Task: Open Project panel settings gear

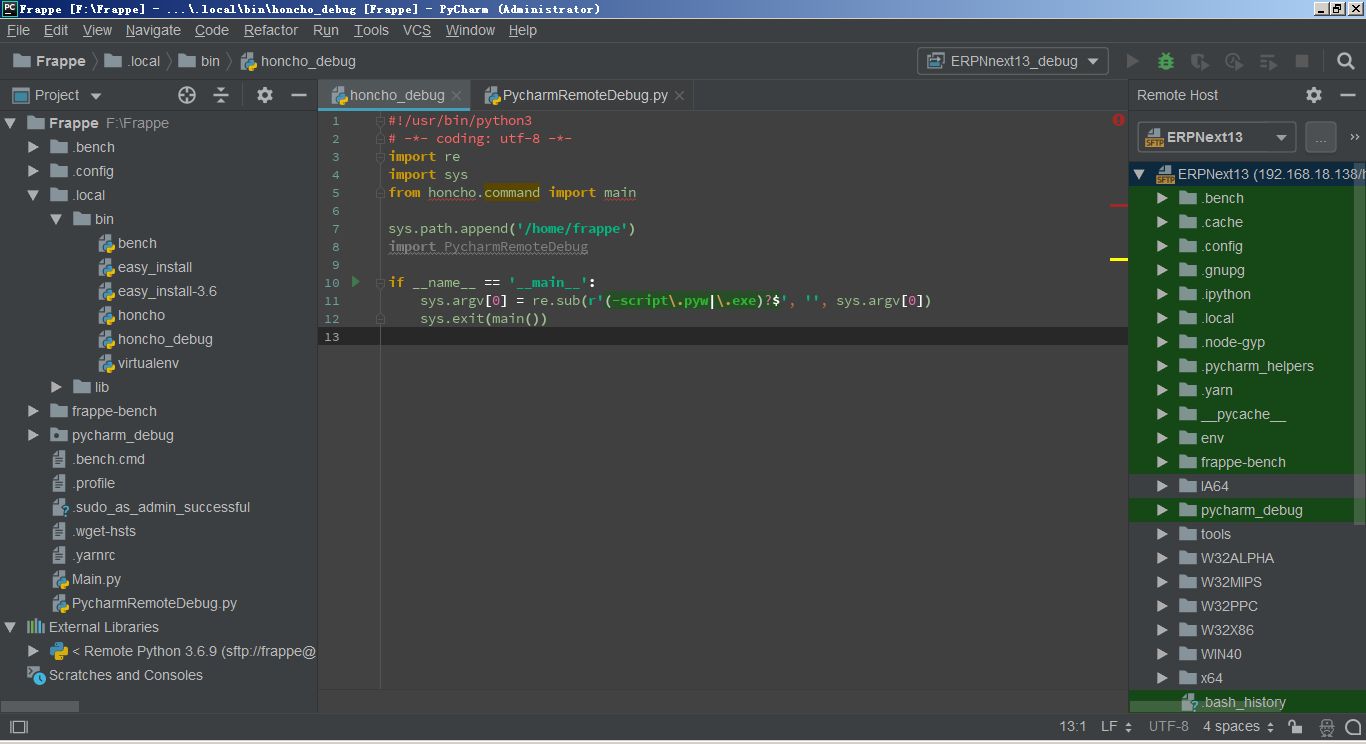Action: click(x=265, y=95)
